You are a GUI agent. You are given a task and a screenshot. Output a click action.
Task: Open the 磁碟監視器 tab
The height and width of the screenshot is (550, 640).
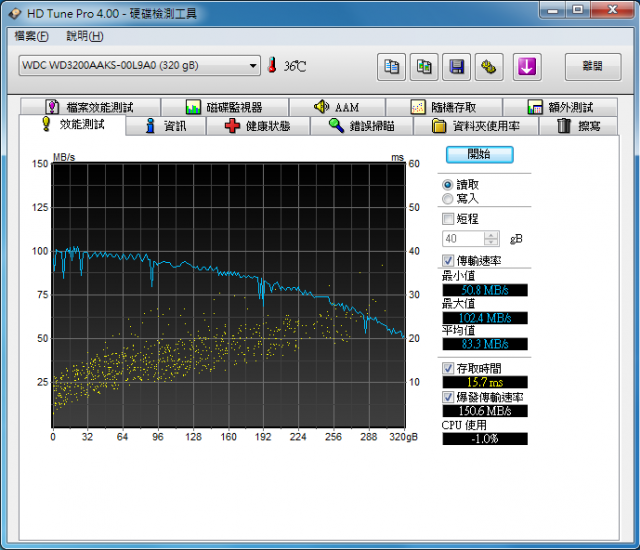pyautogui.click(x=224, y=107)
